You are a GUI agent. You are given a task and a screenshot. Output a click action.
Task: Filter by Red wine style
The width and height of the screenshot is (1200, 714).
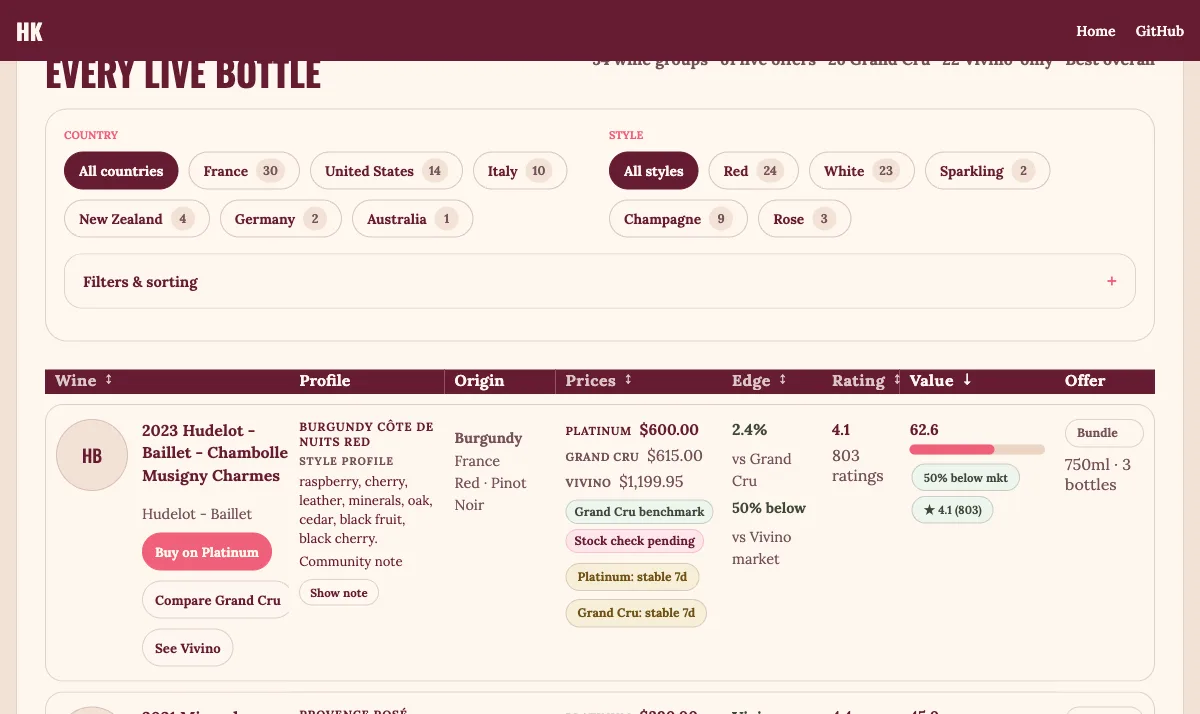753,171
